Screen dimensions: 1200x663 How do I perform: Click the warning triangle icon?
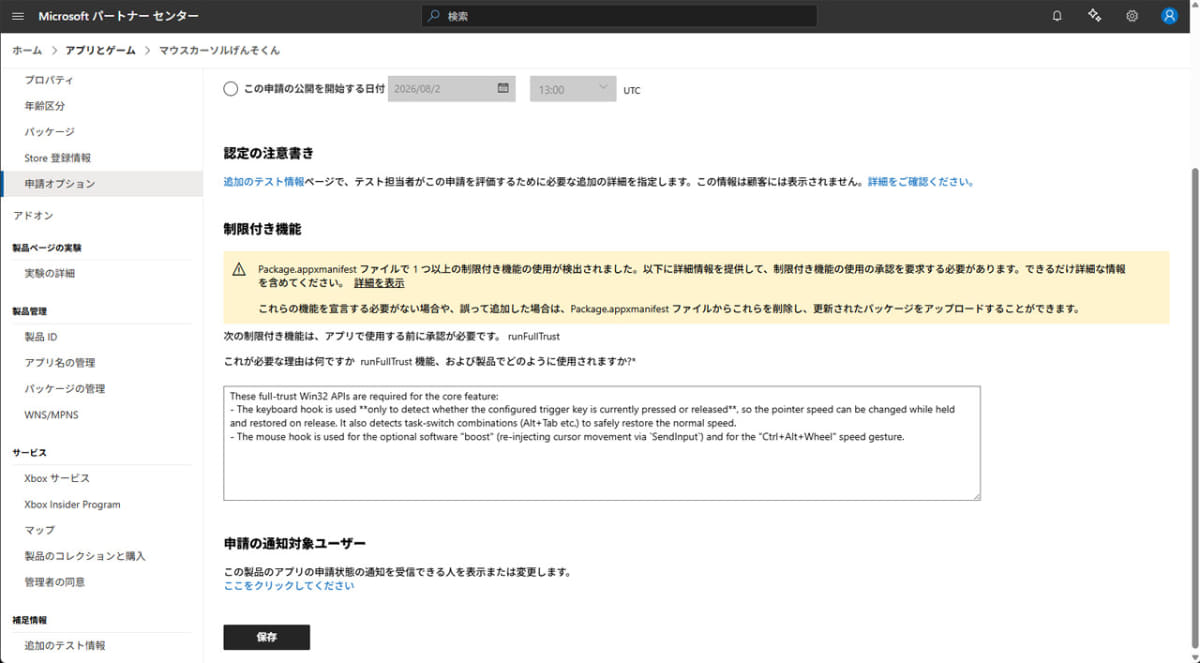239,269
